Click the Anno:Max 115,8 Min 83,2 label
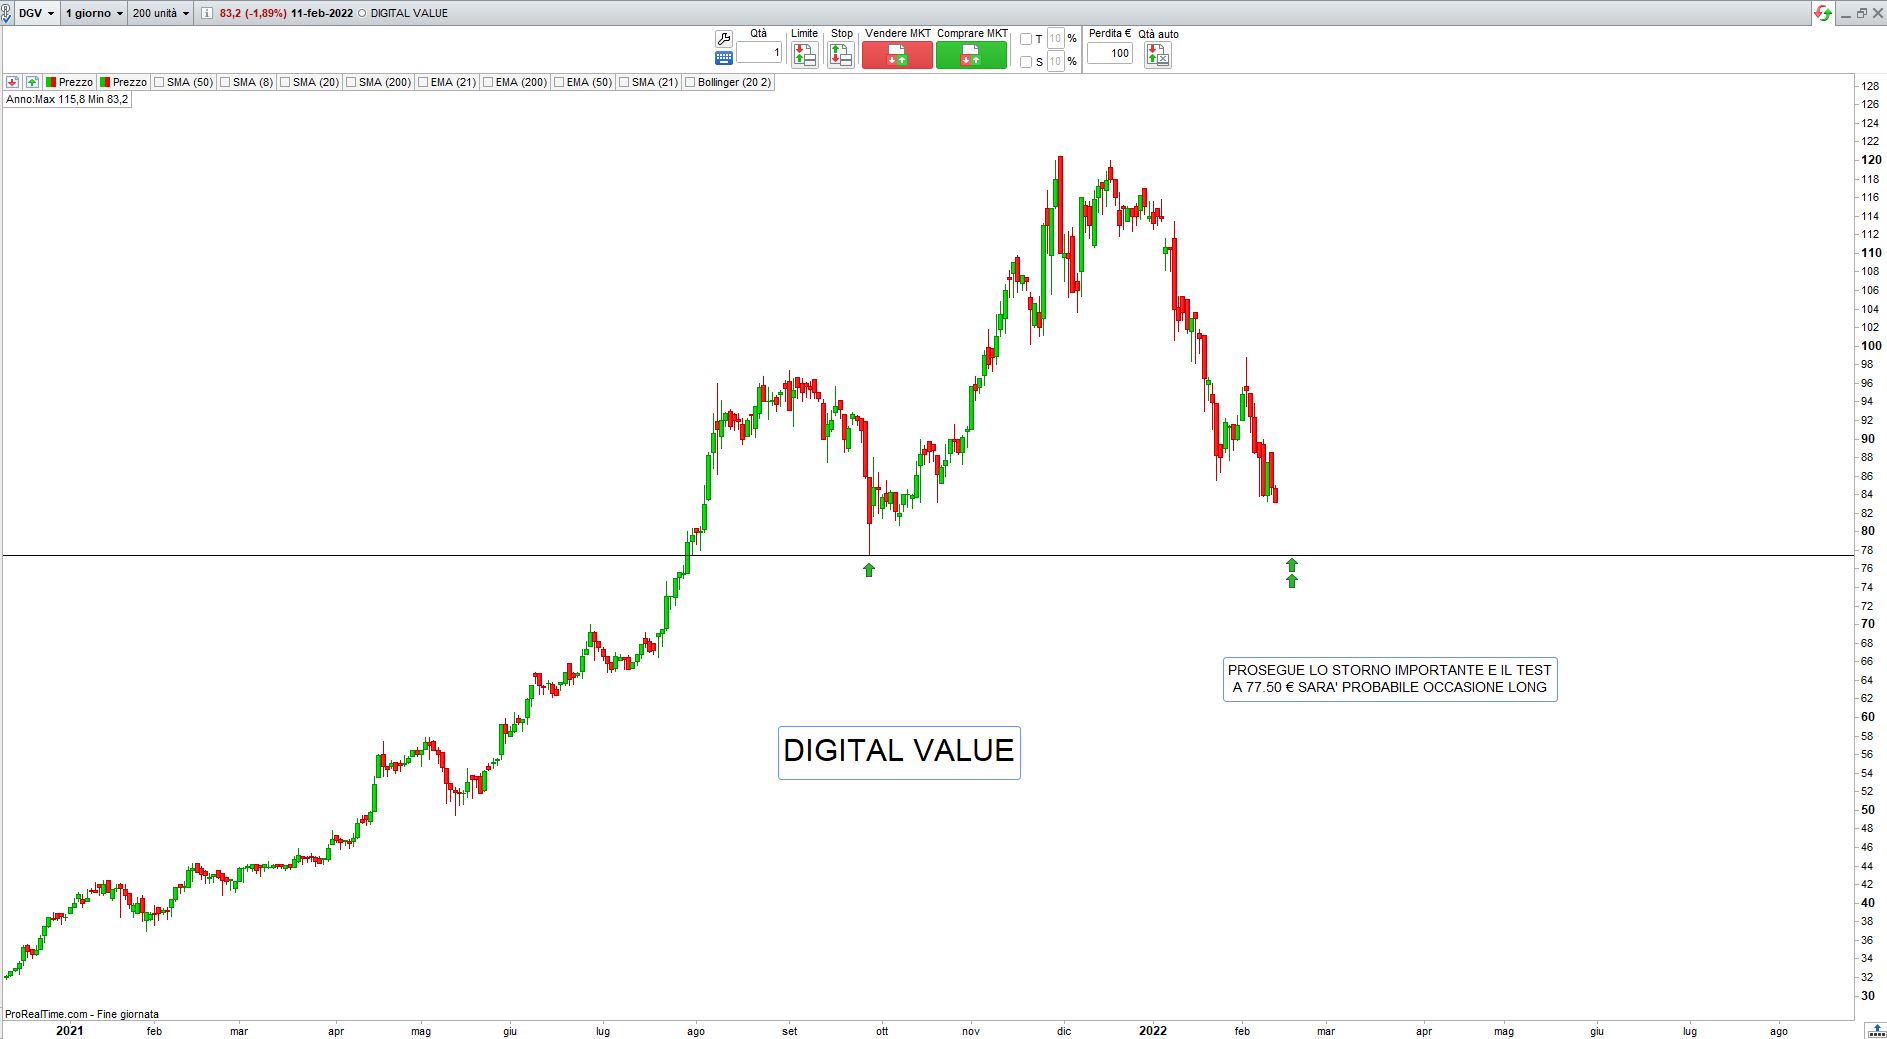The image size is (1887, 1039). pyautogui.click(x=67, y=100)
